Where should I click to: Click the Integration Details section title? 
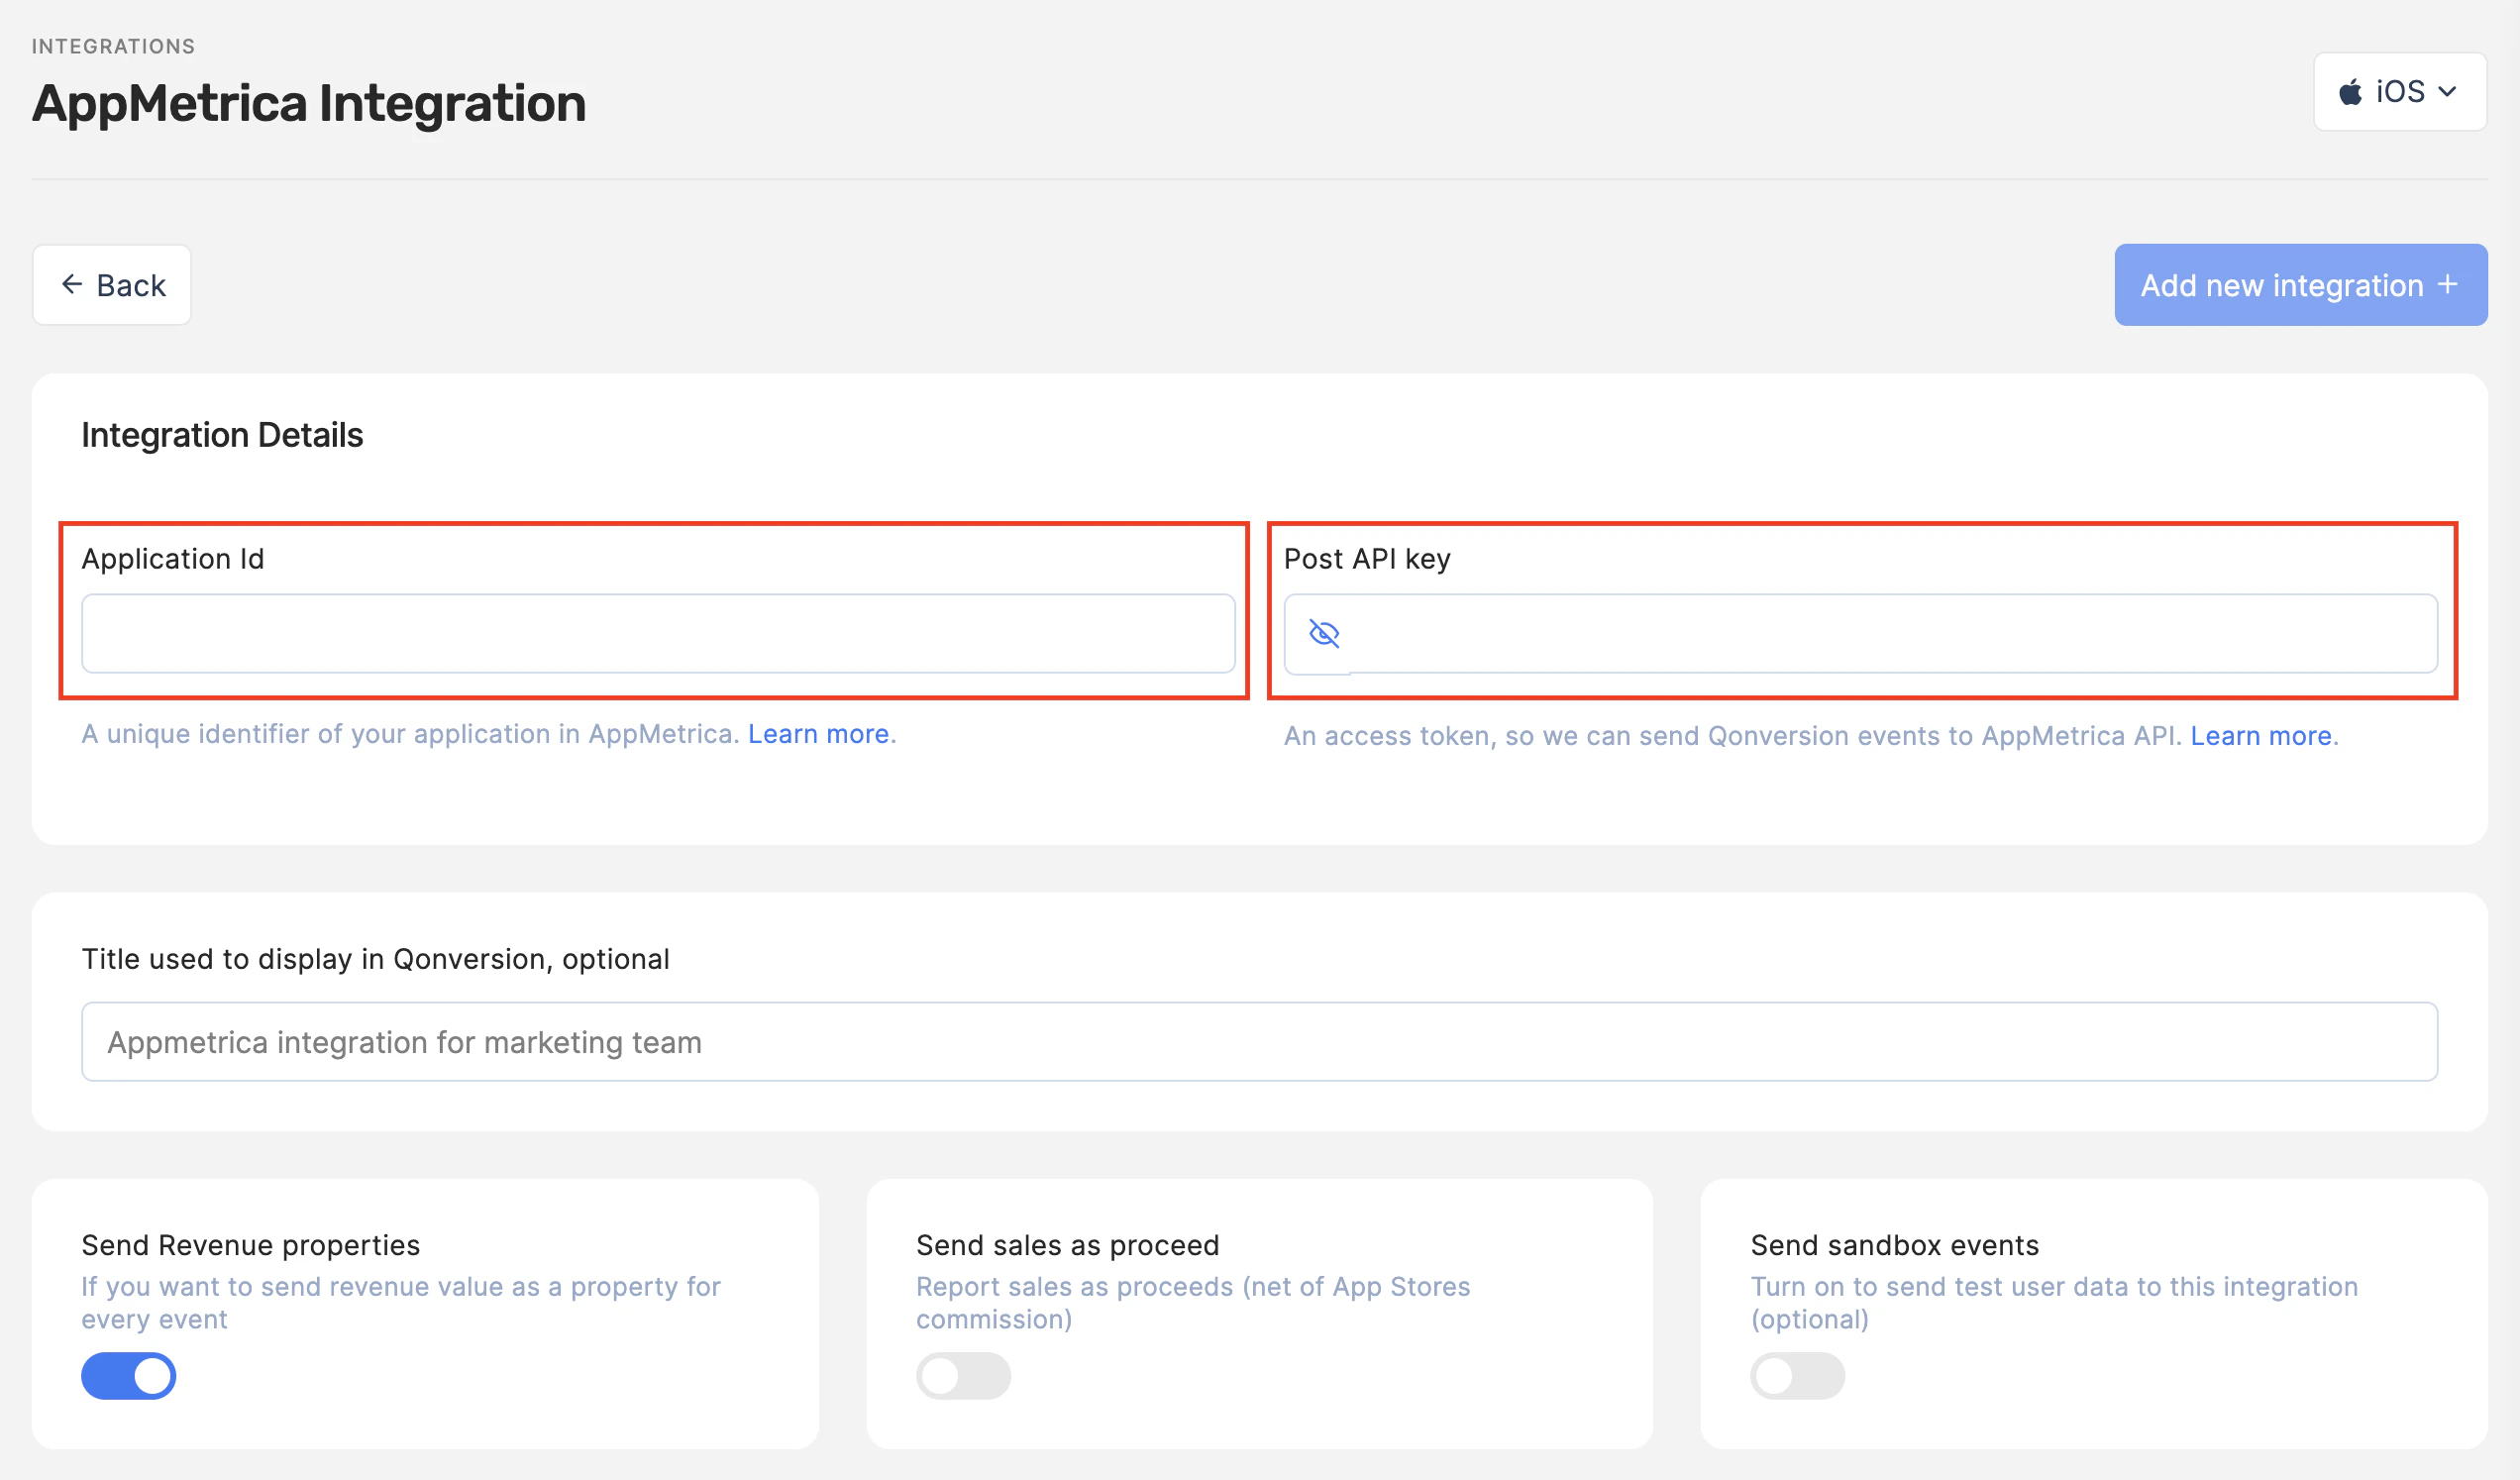(x=222, y=435)
